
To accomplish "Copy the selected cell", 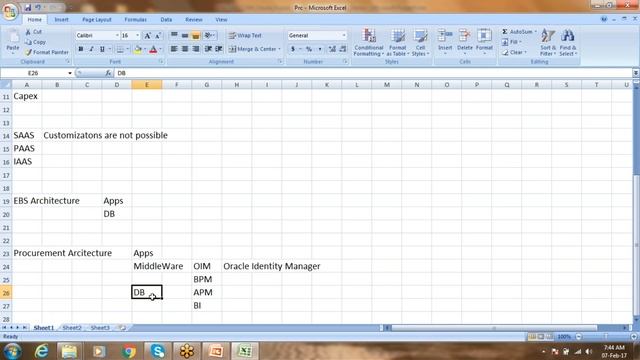I will point(36,42).
